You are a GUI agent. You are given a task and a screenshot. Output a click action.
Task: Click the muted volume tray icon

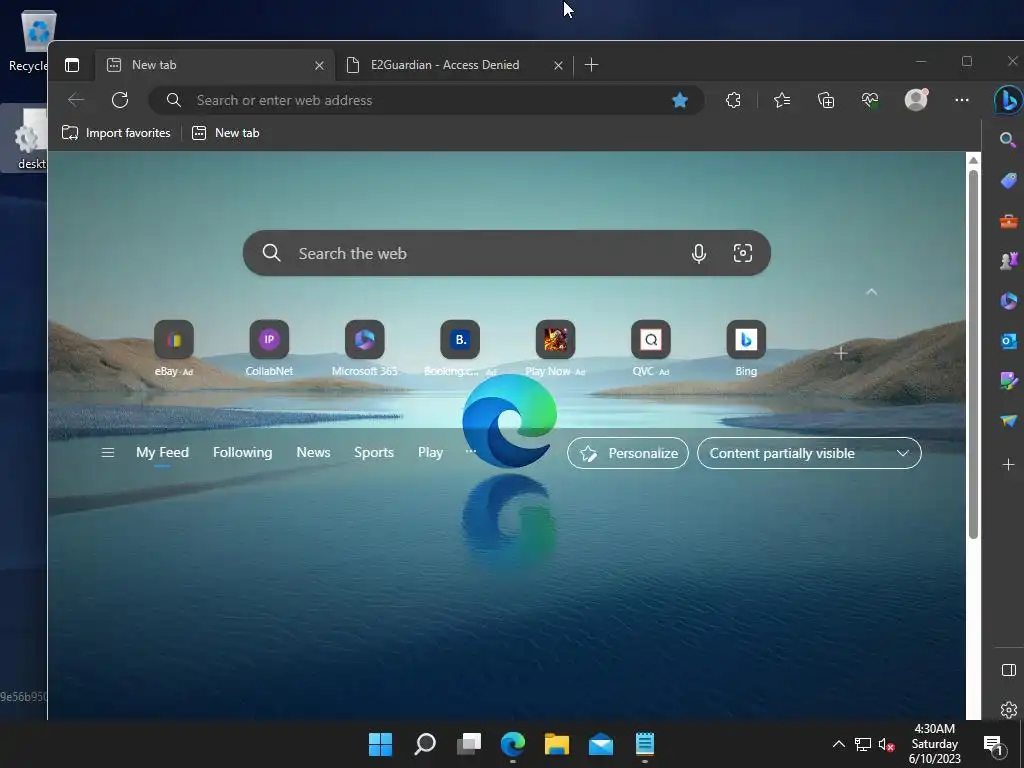tap(886, 744)
